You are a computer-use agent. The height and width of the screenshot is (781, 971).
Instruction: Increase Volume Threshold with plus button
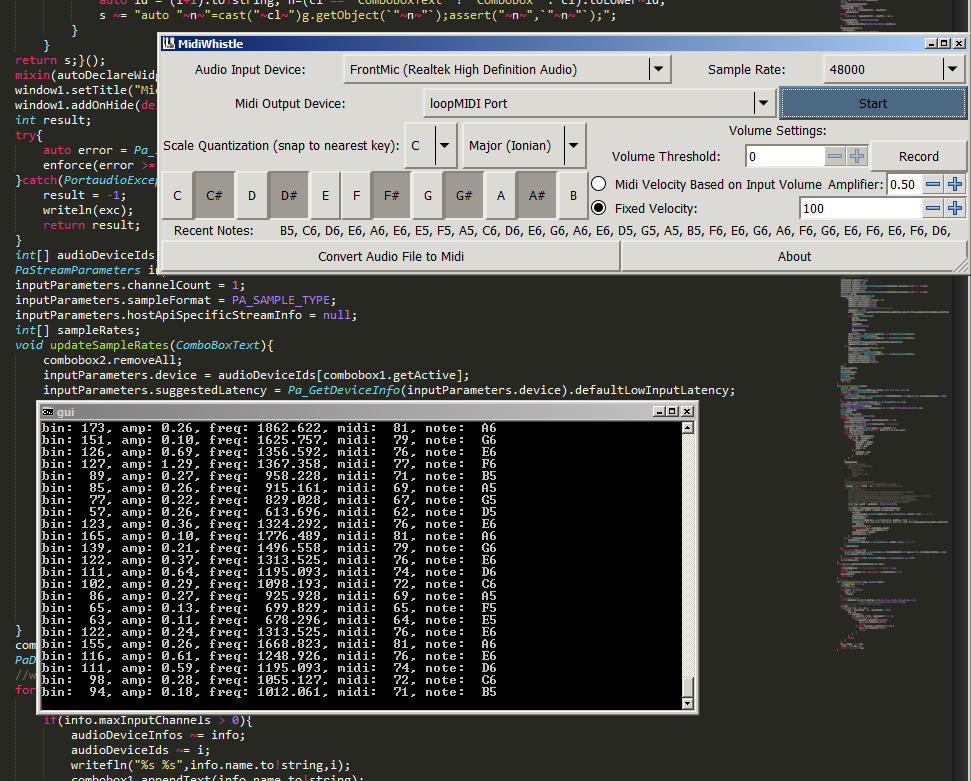[x=857, y=156]
